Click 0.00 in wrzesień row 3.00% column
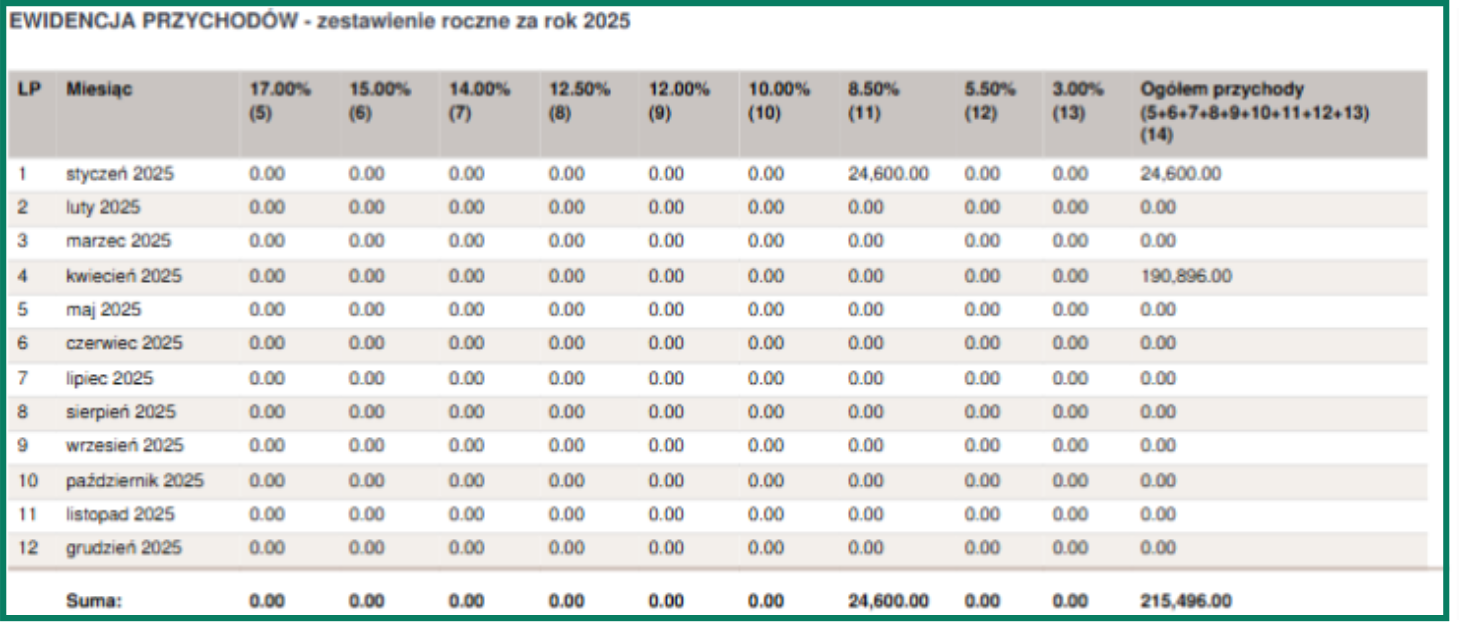Screen dimensions: 1459x622 [x=1070, y=446]
